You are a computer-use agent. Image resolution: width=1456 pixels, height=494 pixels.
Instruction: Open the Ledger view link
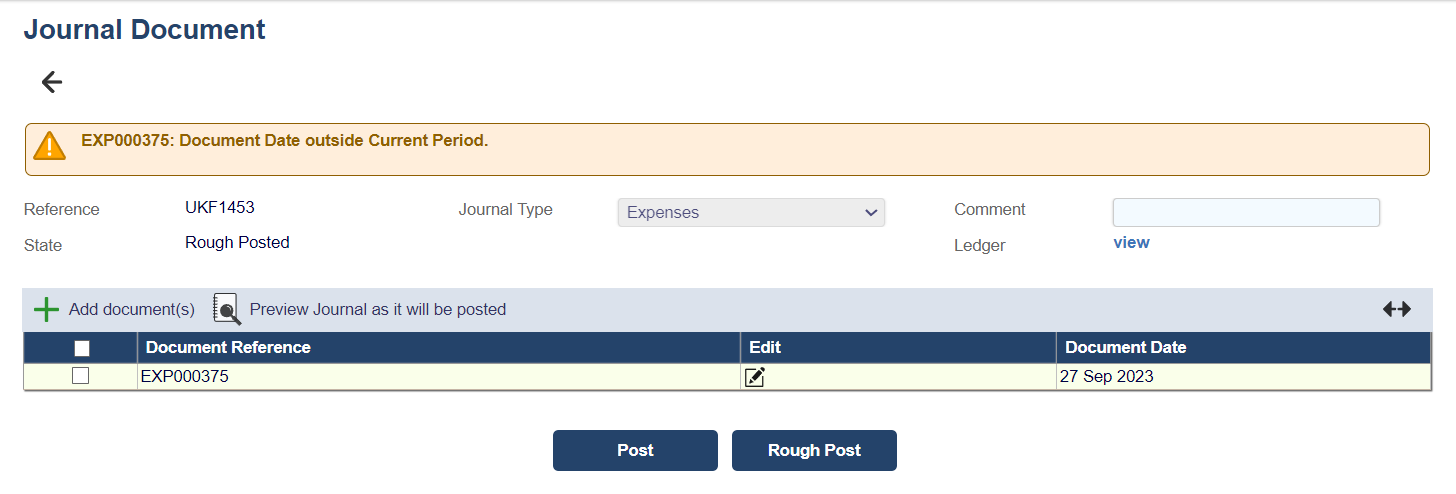pyautogui.click(x=1131, y=242)
